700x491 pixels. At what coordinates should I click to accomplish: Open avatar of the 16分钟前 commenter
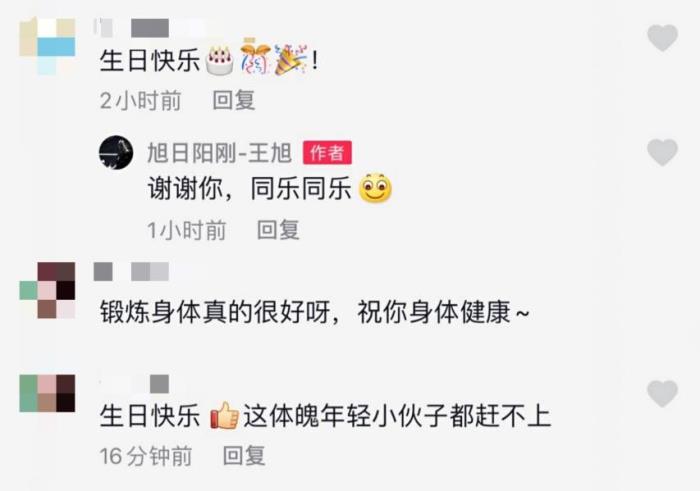(x=47, y=393)
